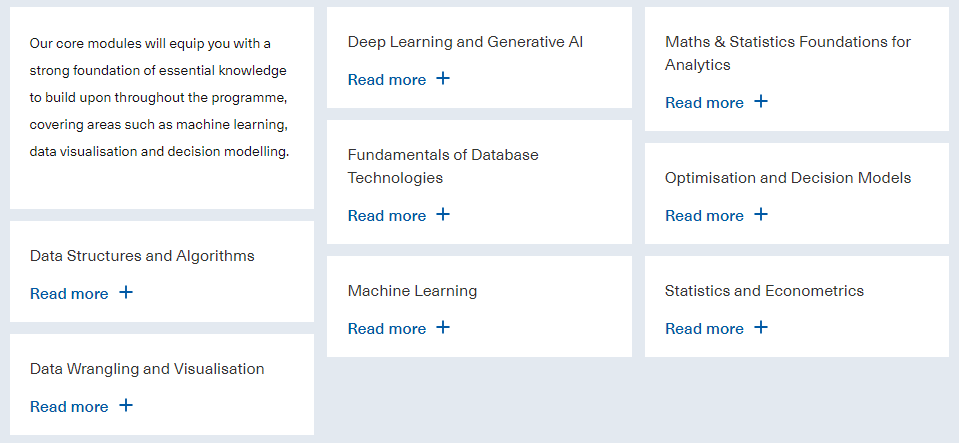Click plus icon under Data Structures and Algorithms
Image resolution: width=959 pixels, height=443 pixels.
125,292
